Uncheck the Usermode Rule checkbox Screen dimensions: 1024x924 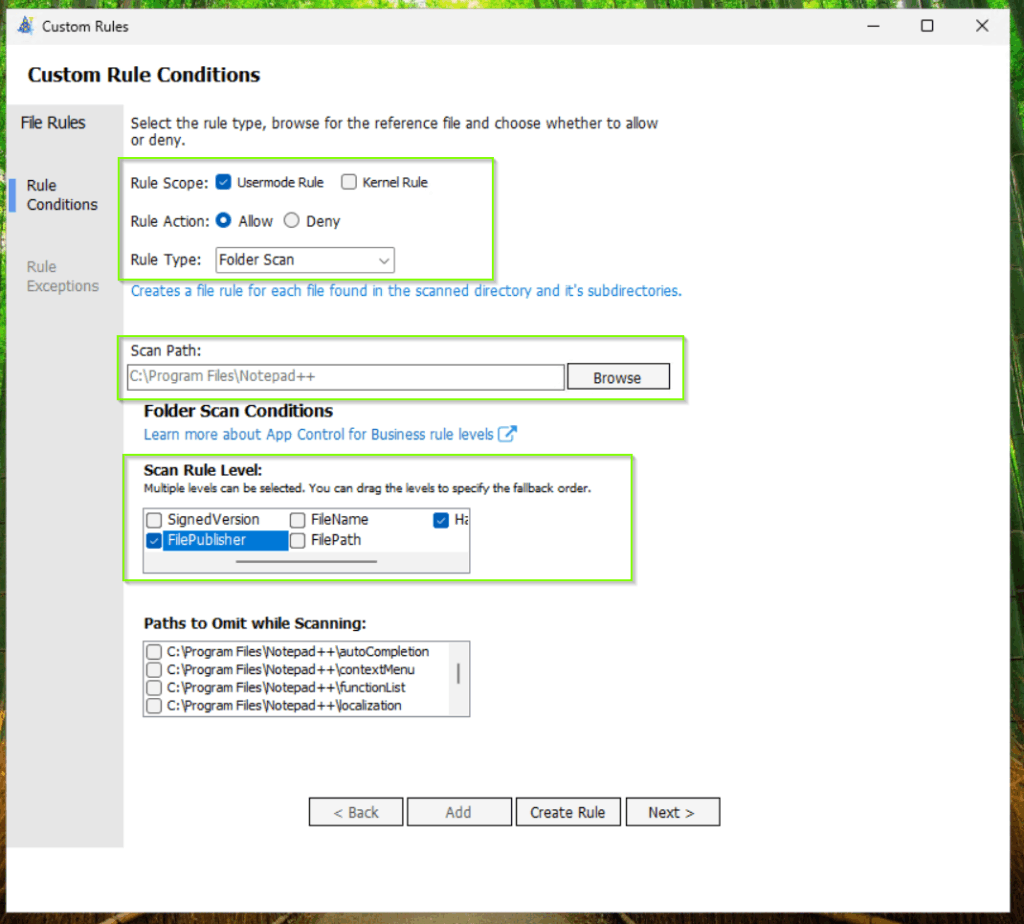click(224, 182)
